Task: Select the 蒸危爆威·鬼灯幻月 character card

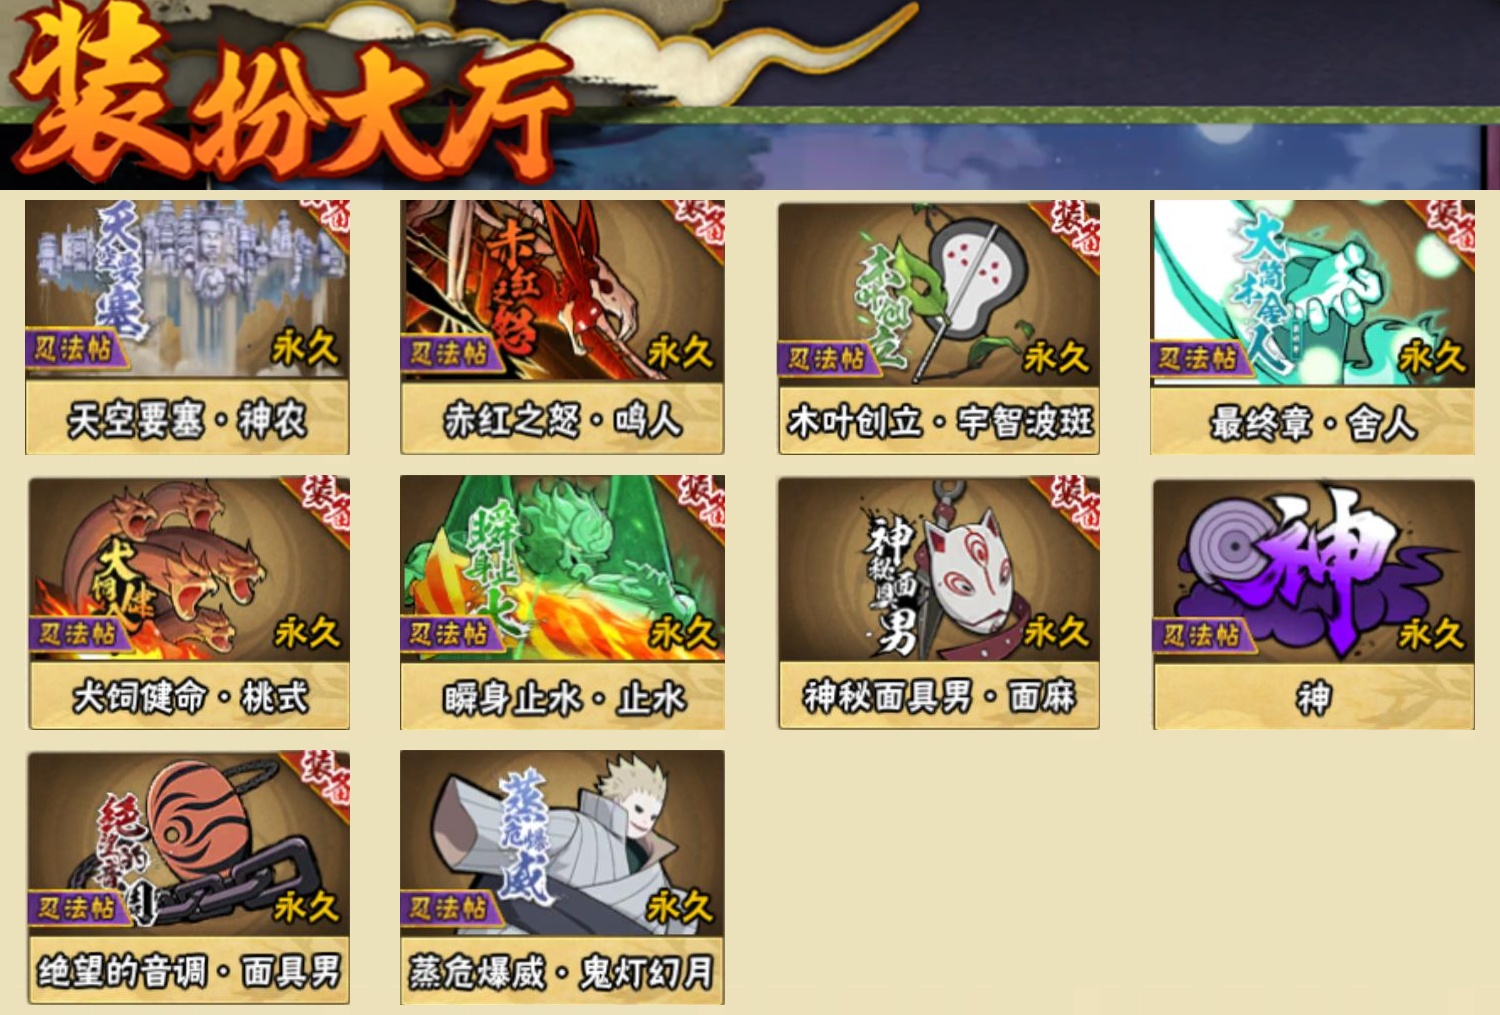Action: (x=562, y=877)
